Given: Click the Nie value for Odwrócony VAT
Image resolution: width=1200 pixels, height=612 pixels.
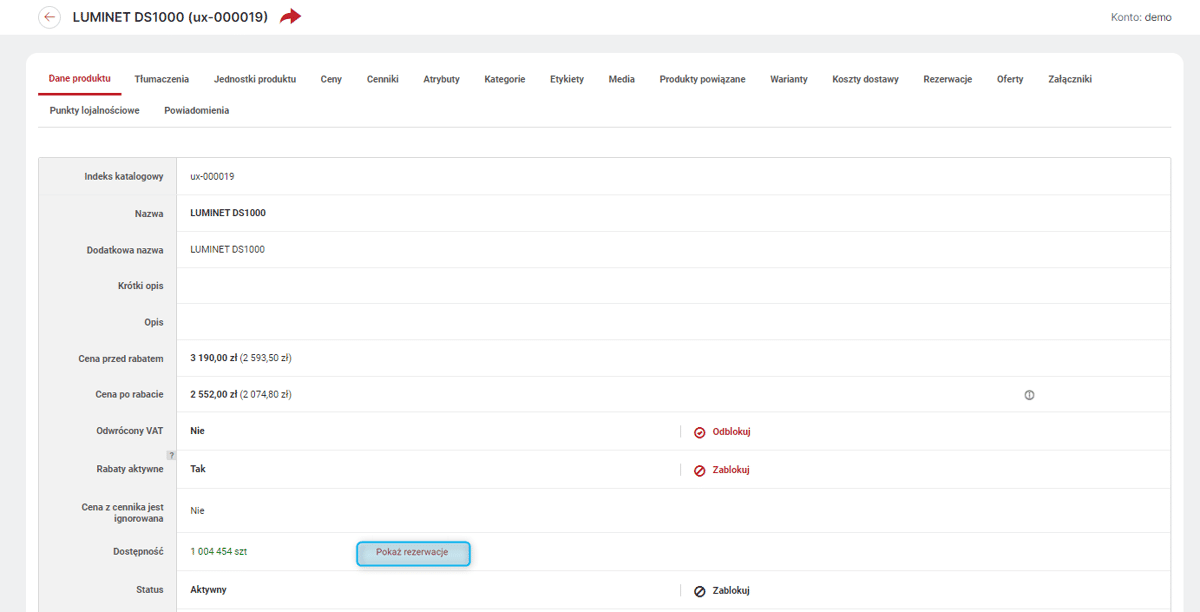Looking at the screenshot, I should tap(197, 431).
